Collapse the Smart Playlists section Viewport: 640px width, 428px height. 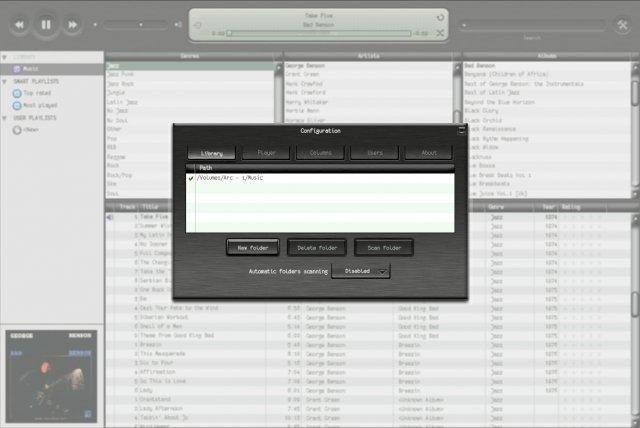[4, 82]
